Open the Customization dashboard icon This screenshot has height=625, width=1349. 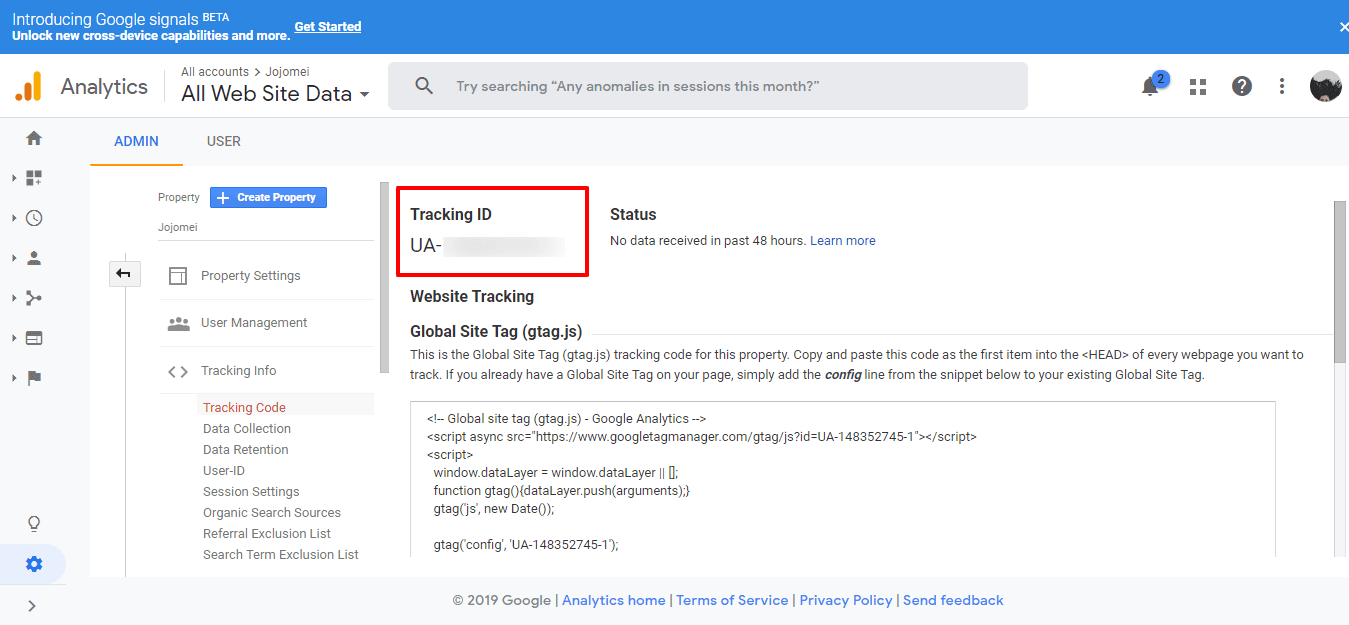34,178
